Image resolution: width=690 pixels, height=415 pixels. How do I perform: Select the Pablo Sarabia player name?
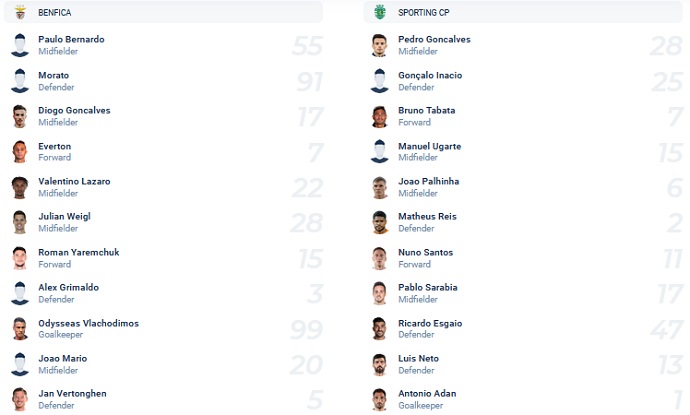click(x=427, y=287)
